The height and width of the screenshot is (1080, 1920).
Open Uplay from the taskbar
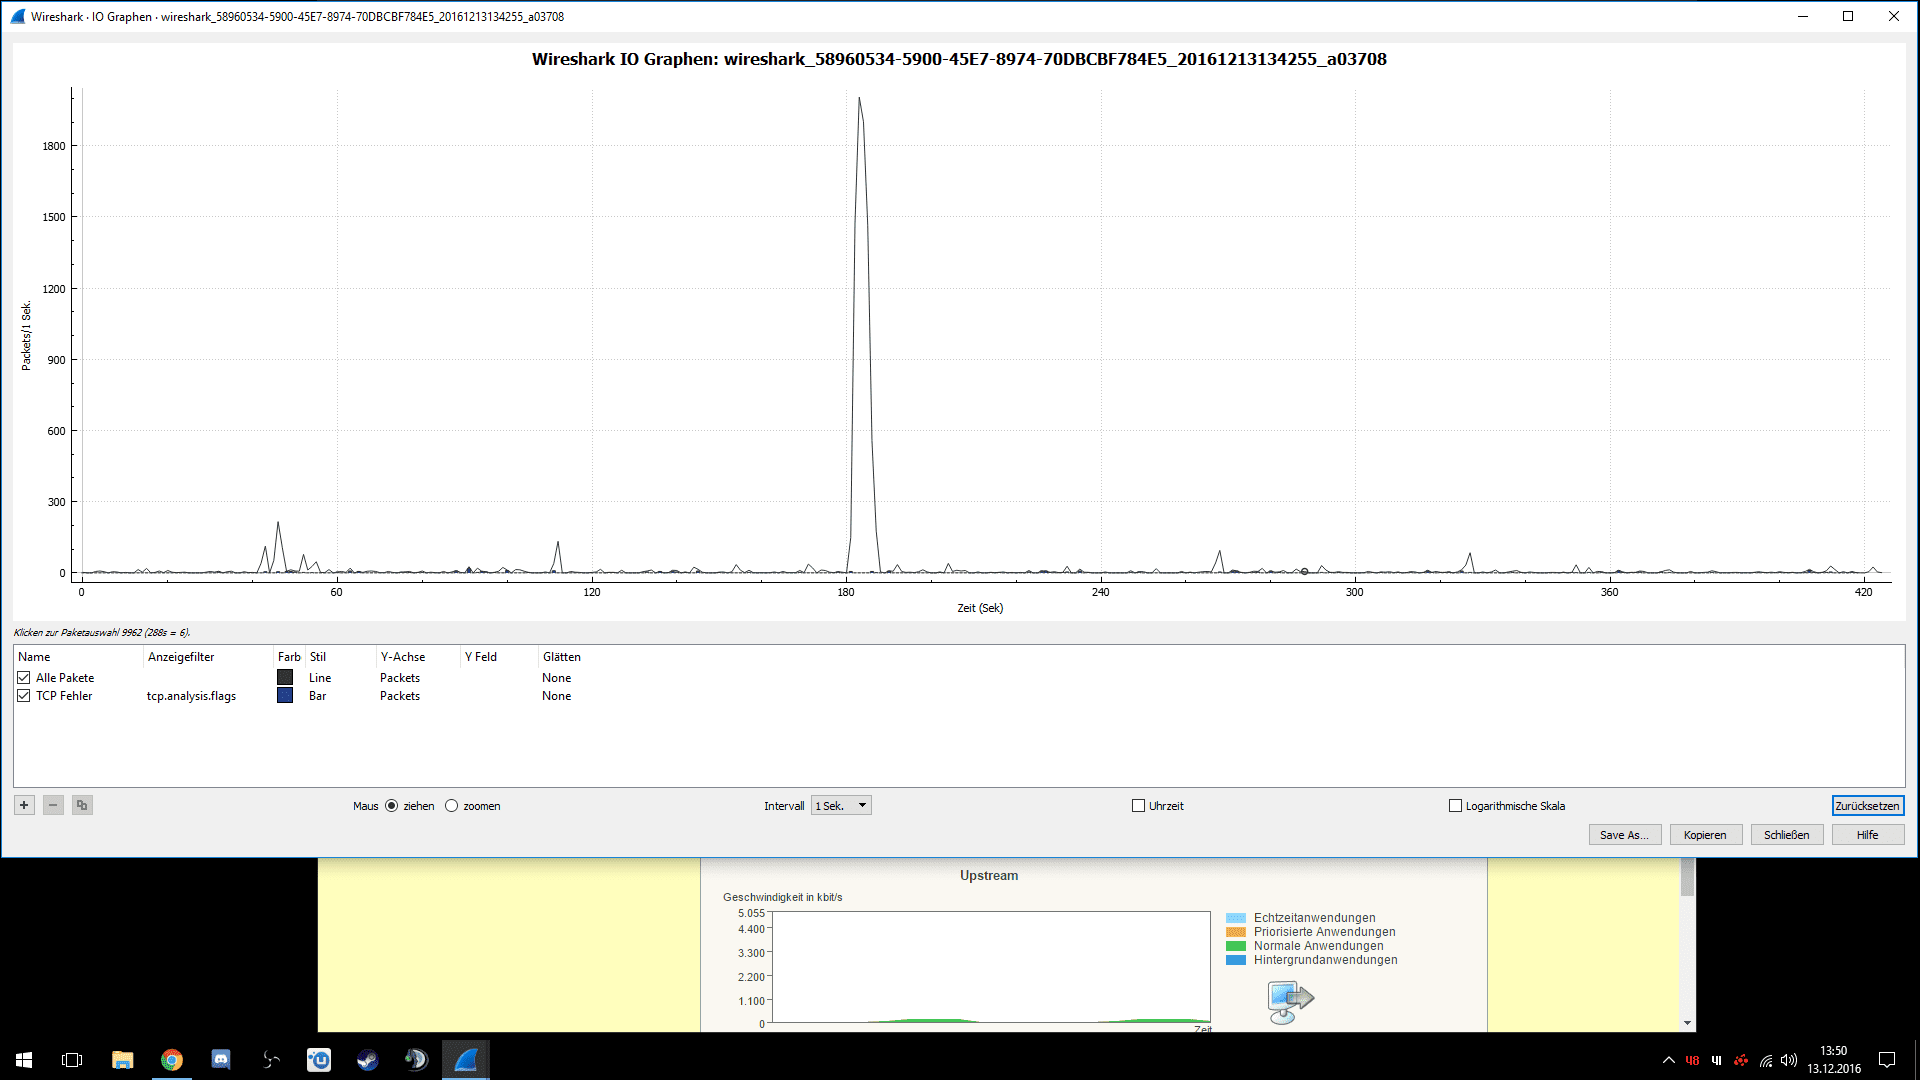(319, 1059)
